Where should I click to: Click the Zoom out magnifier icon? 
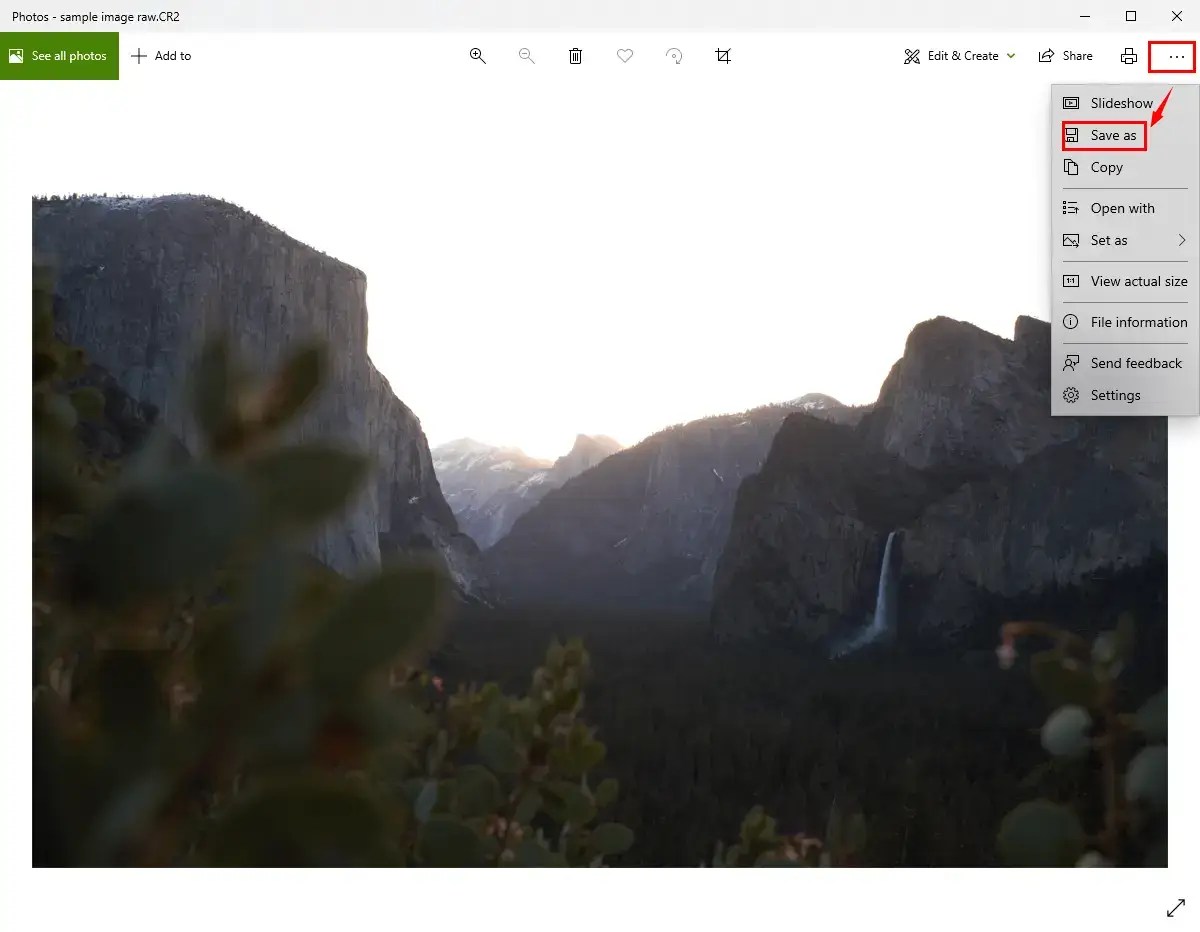(x=527, y=56)
